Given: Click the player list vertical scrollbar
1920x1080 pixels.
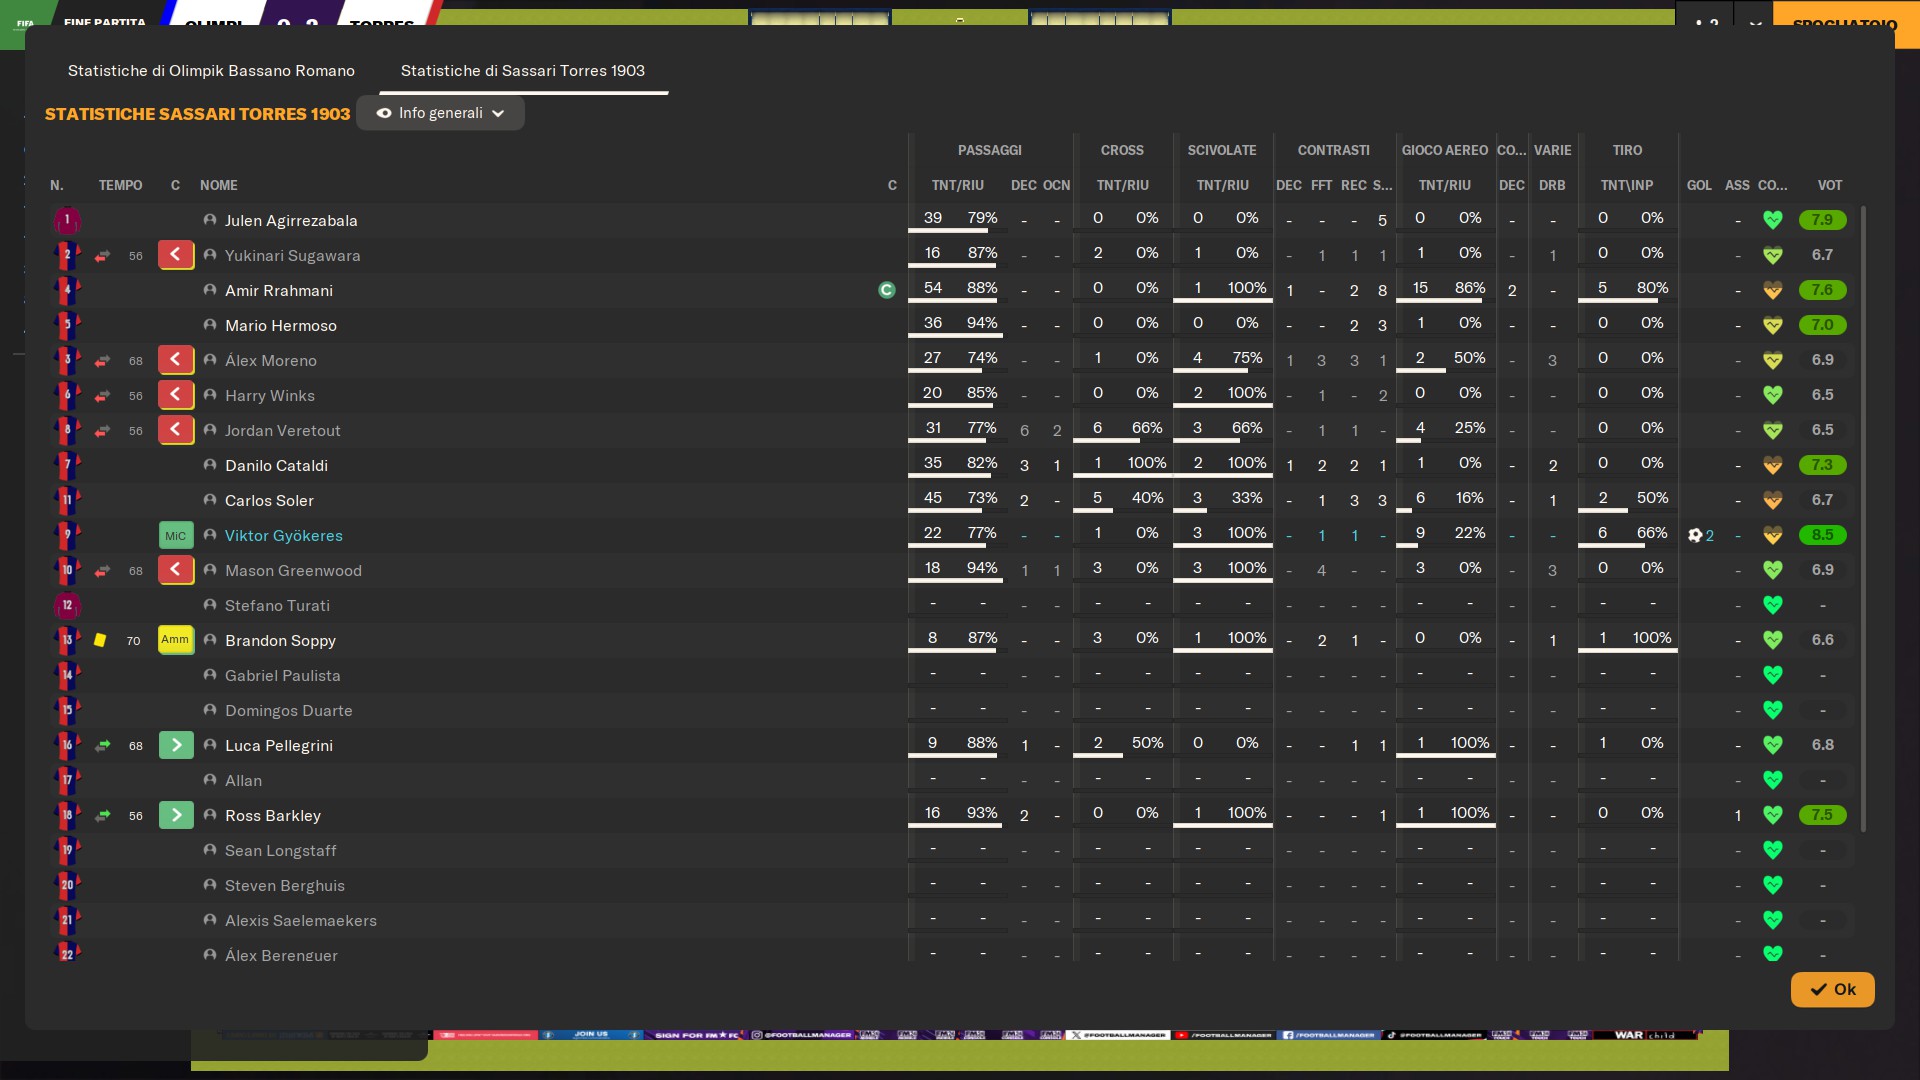Looking at the screenshot, I should tap(1863, 520).
